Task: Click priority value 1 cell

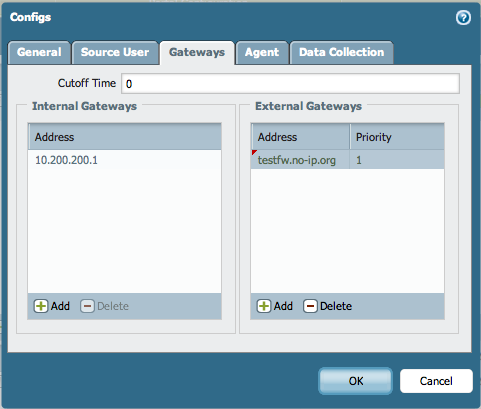Action: point(397,160)
